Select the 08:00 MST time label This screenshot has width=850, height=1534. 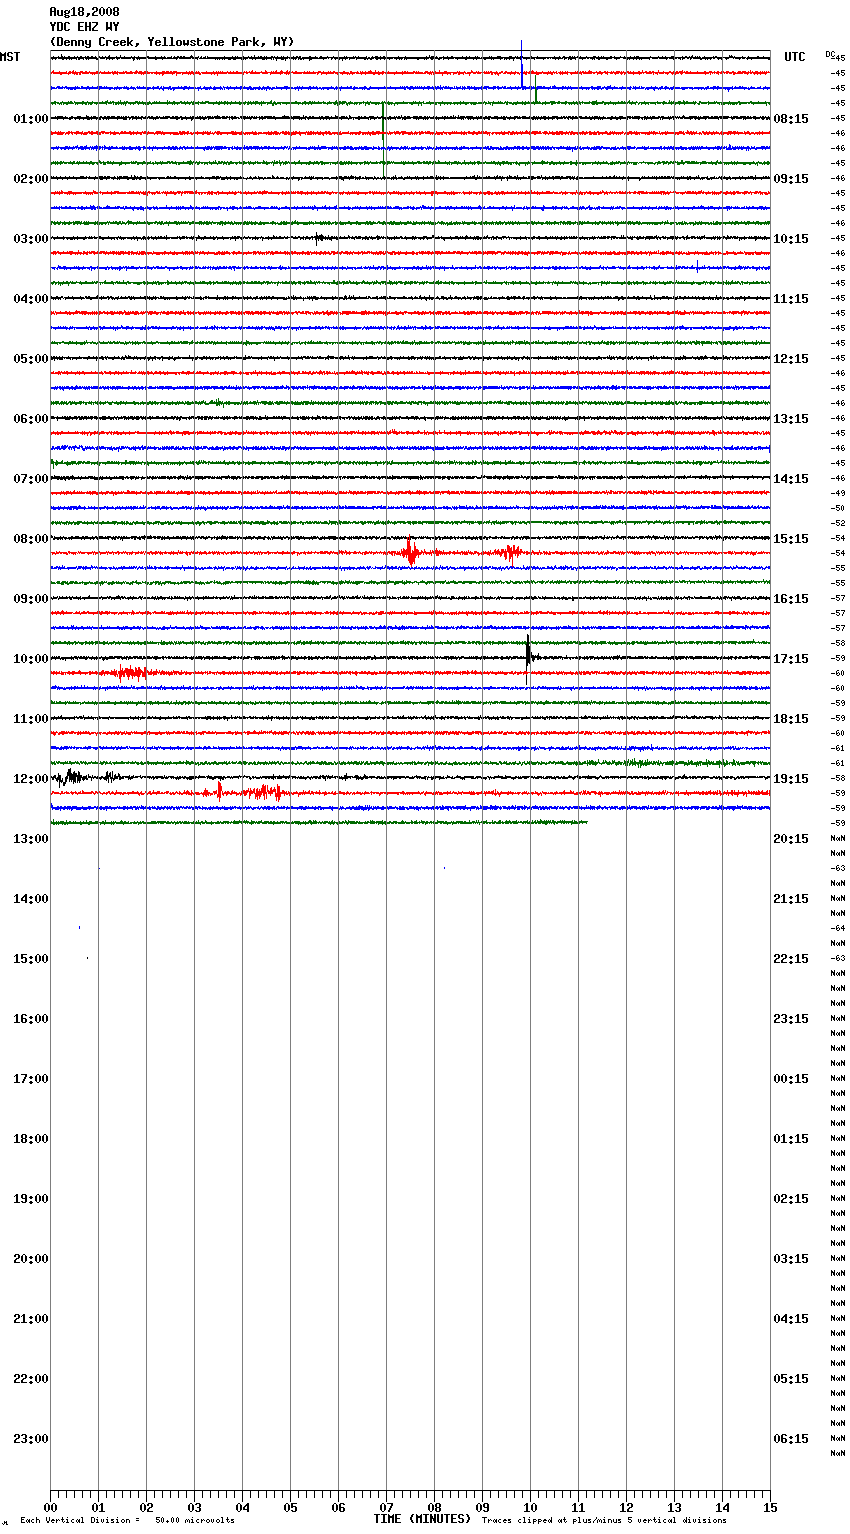click(x=31, y=539)
